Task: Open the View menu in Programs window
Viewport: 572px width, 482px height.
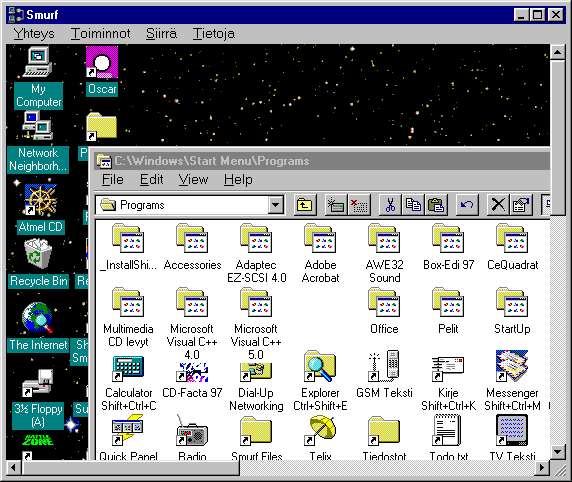Action: 193,180
